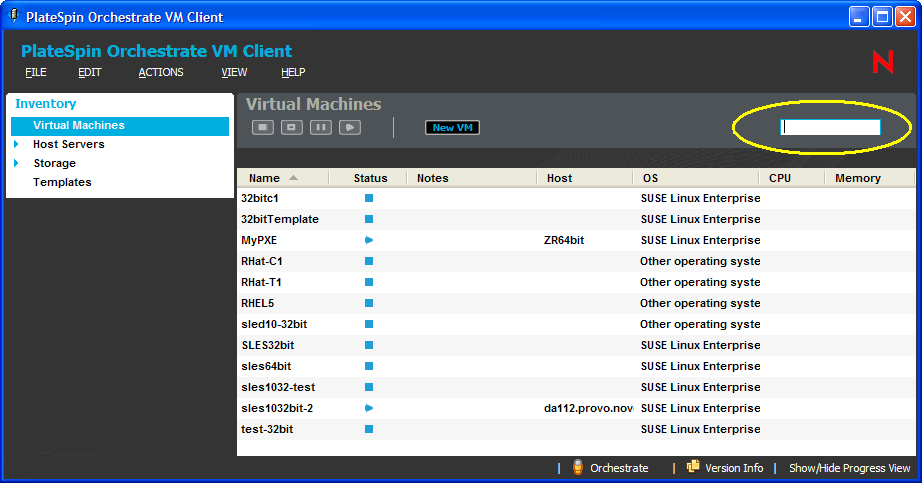Click the Orchestrate server icon in status bar

coord(578,467)
